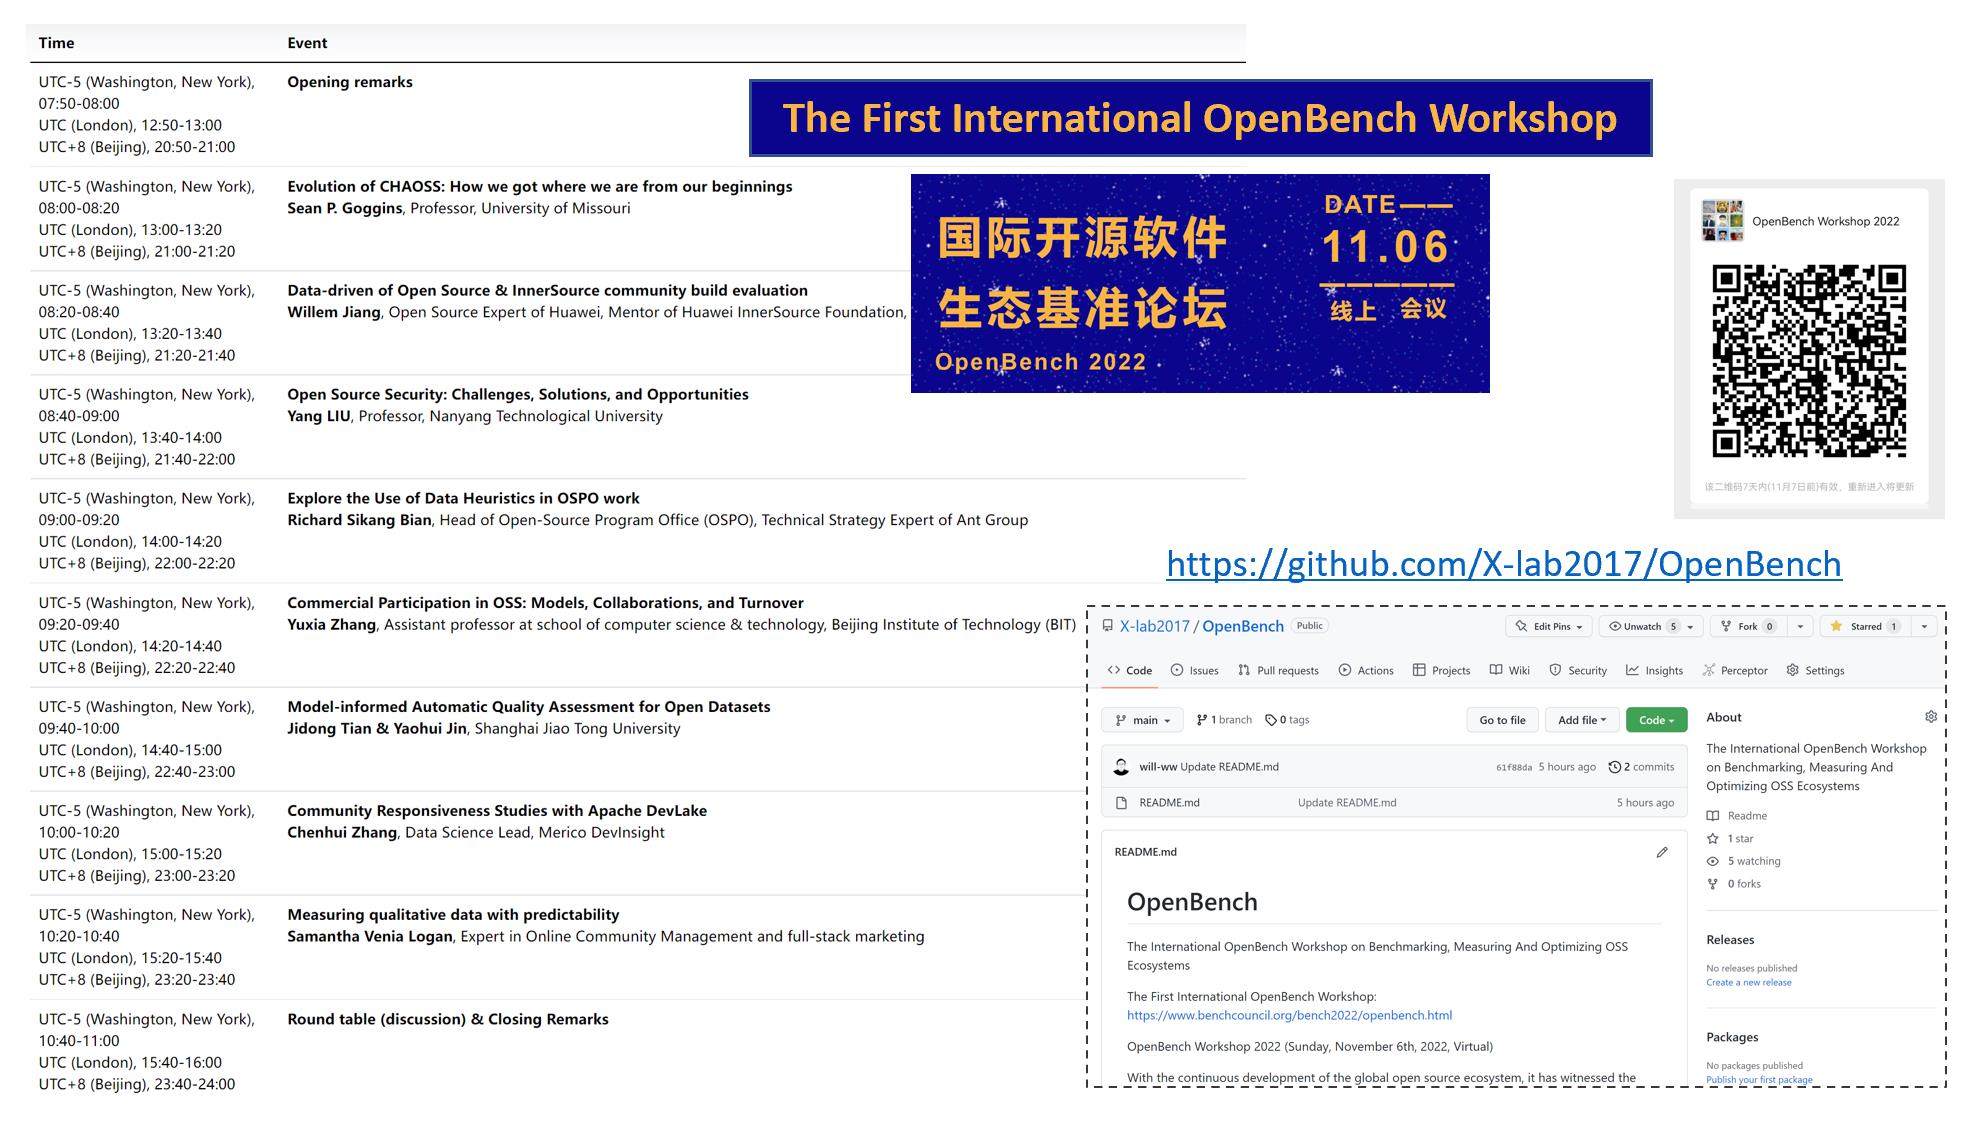The height and width of the screenshot is (1125, 1981).
Task: Click the Opening remarks event row
Action: 638,114
